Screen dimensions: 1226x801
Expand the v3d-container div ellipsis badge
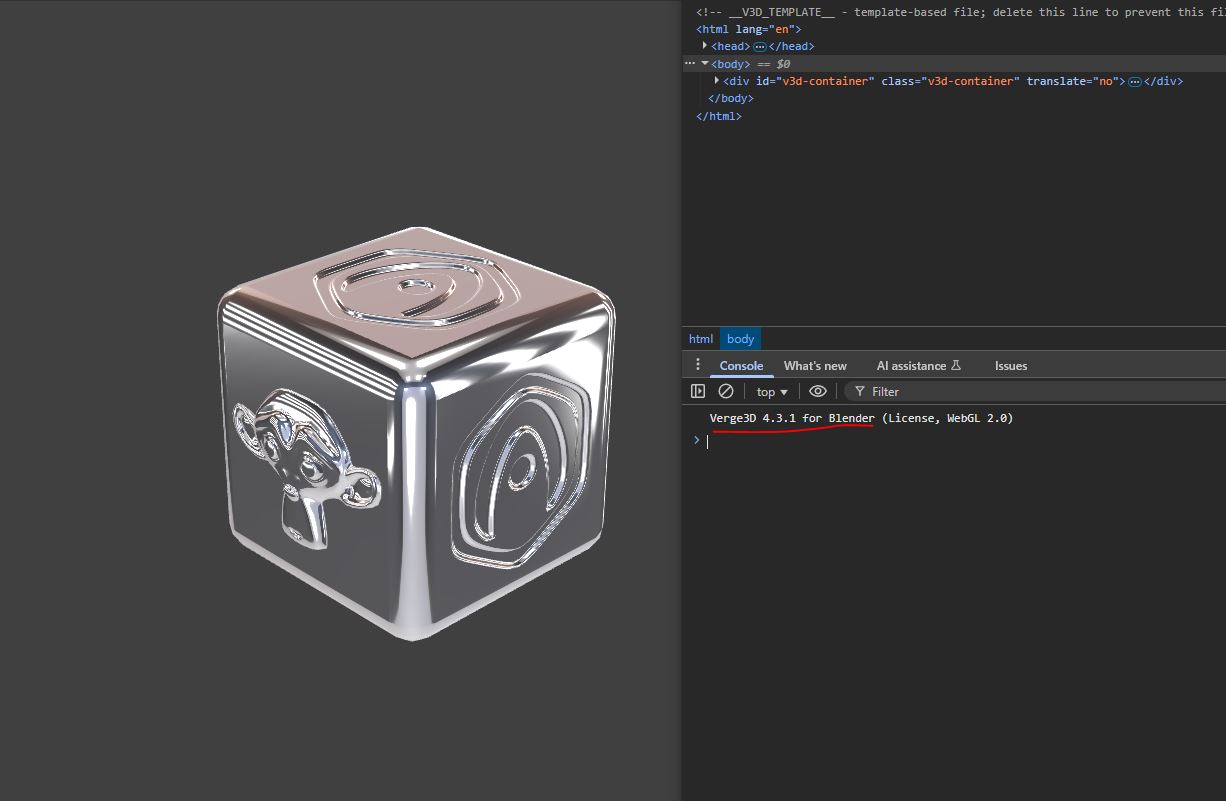click(x=1135, y=81)
